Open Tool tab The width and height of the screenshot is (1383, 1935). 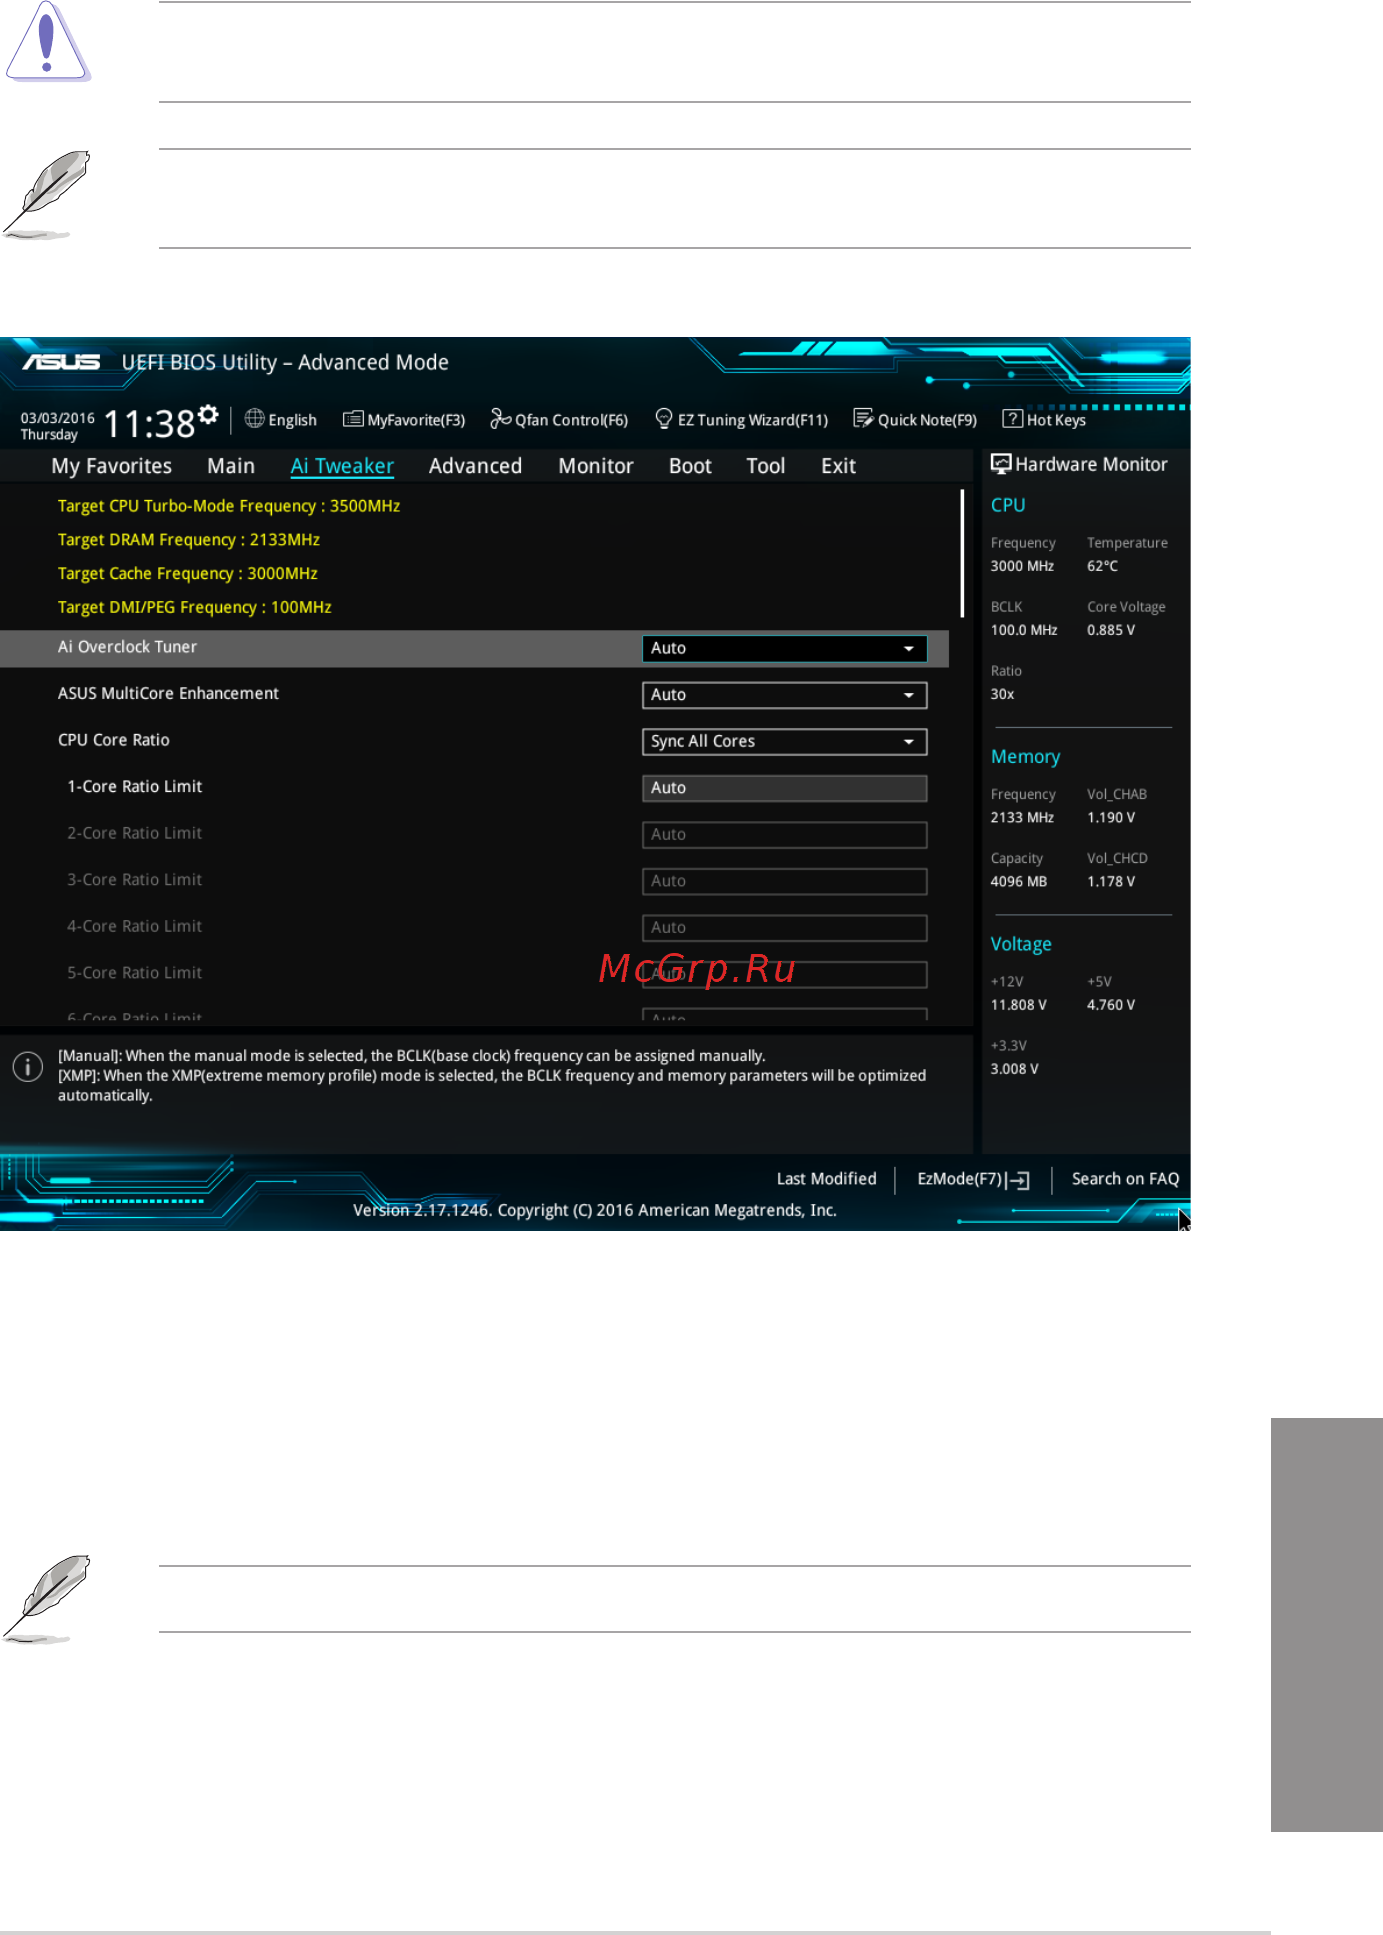[x=766, y=466]
